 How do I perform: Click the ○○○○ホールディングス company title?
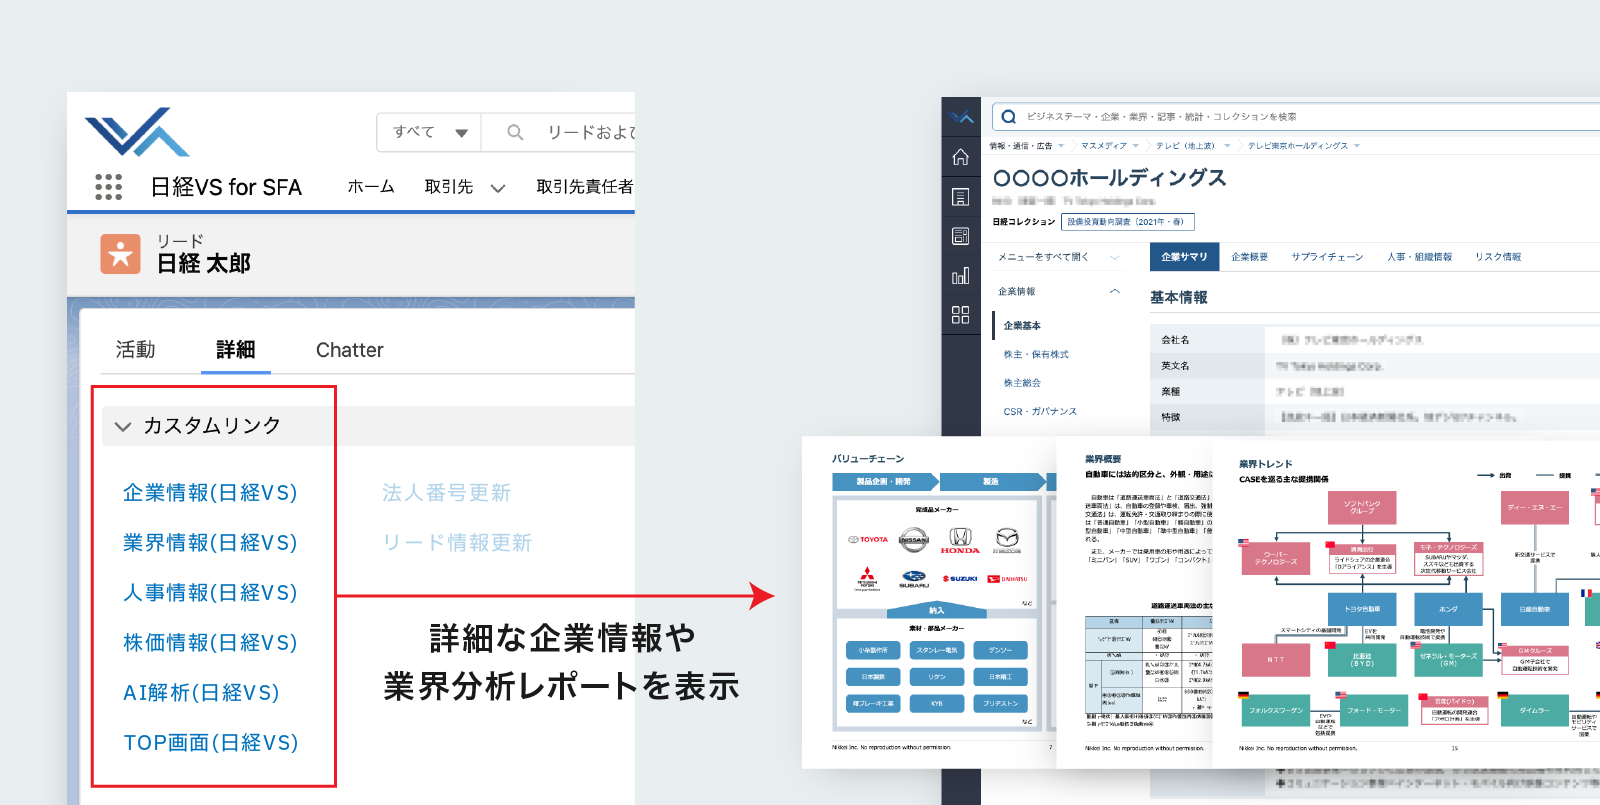1109,178
